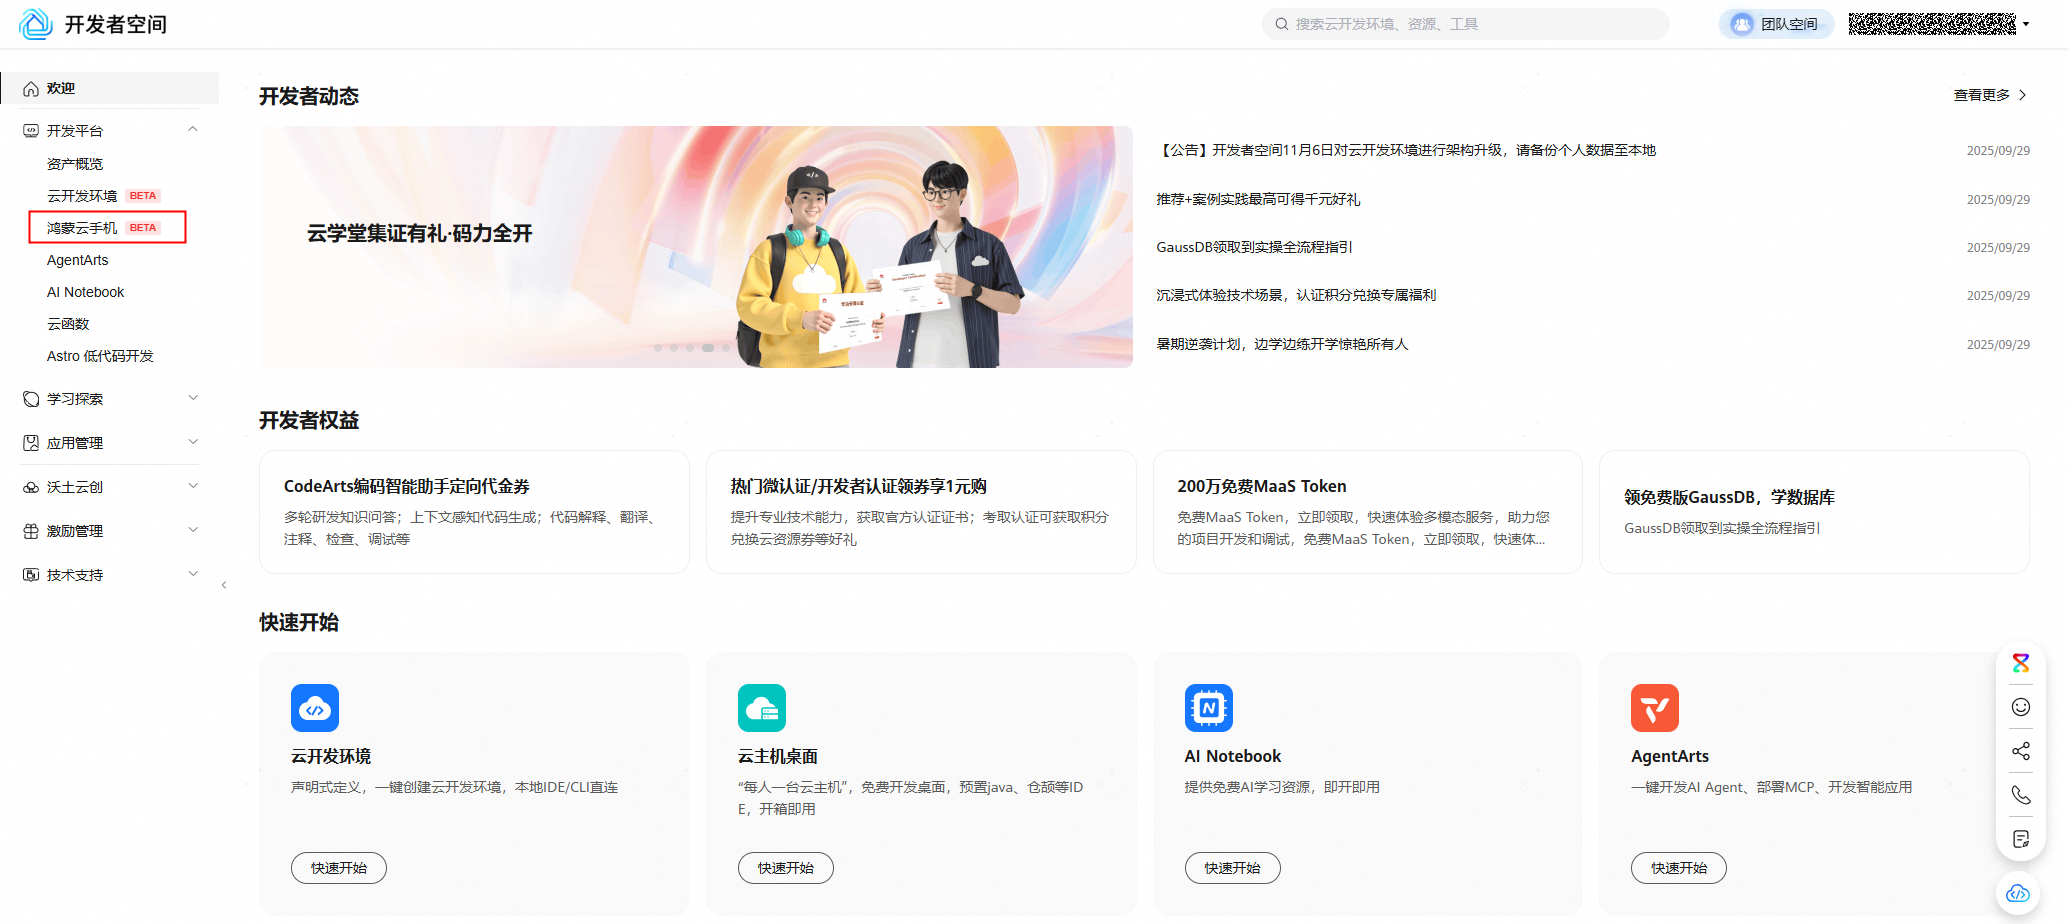Click the 云开发环境 cloud icon in 快速开始
This screenshot has width=2068, height=924.
click(x=314, y=708)
